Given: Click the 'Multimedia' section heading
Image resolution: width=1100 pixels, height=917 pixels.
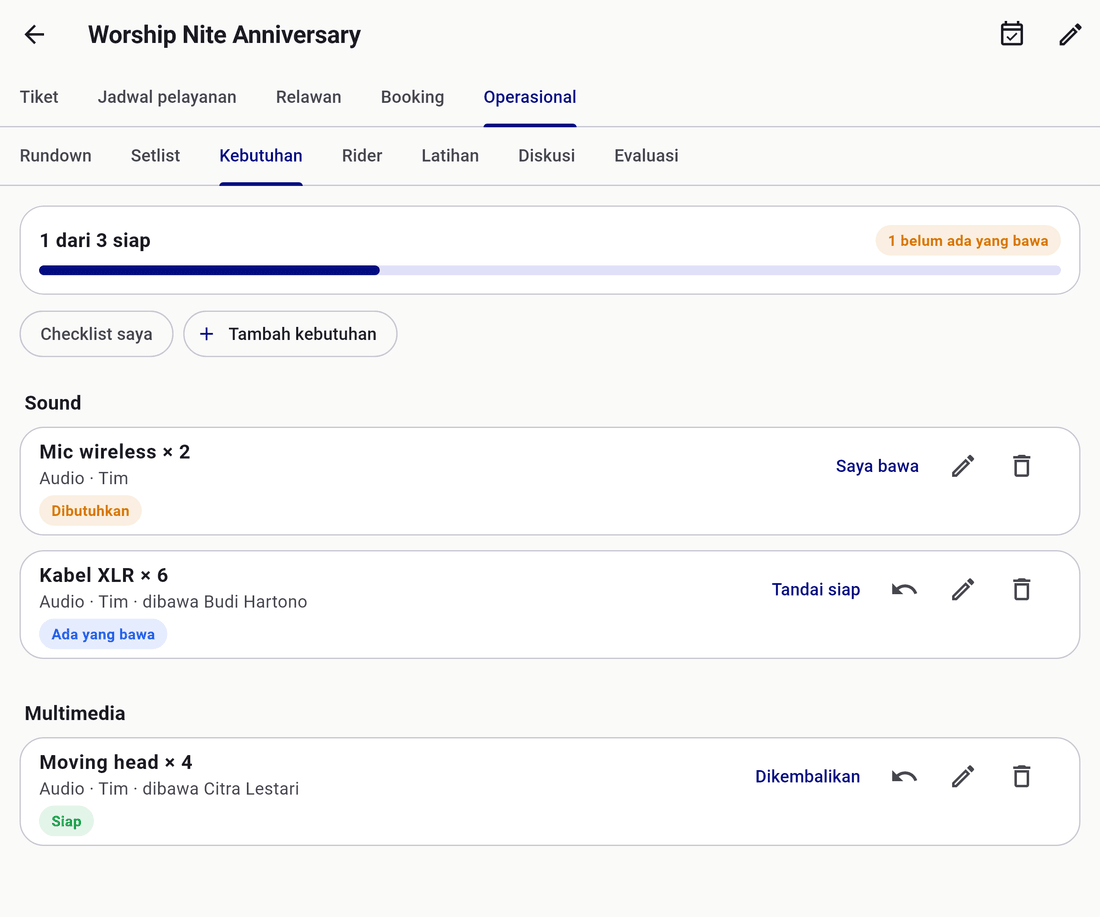Looking at the screenshot, I should coord(75,714).
